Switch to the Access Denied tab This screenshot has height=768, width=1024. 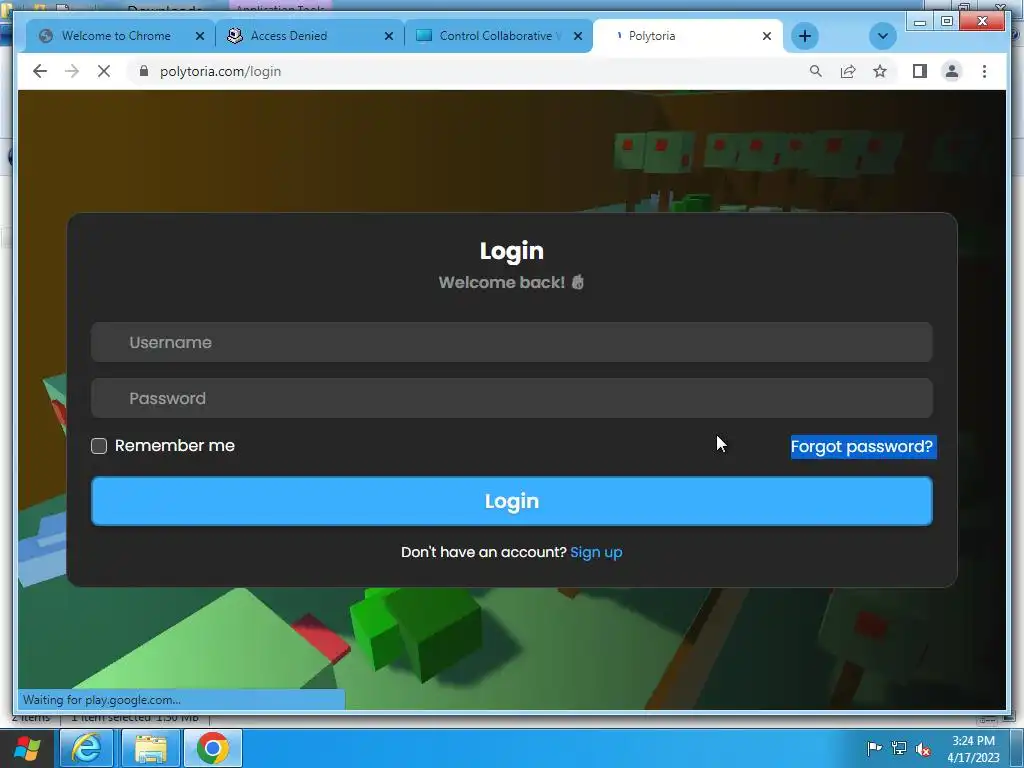pyautogui.click(x=289, y=36)
